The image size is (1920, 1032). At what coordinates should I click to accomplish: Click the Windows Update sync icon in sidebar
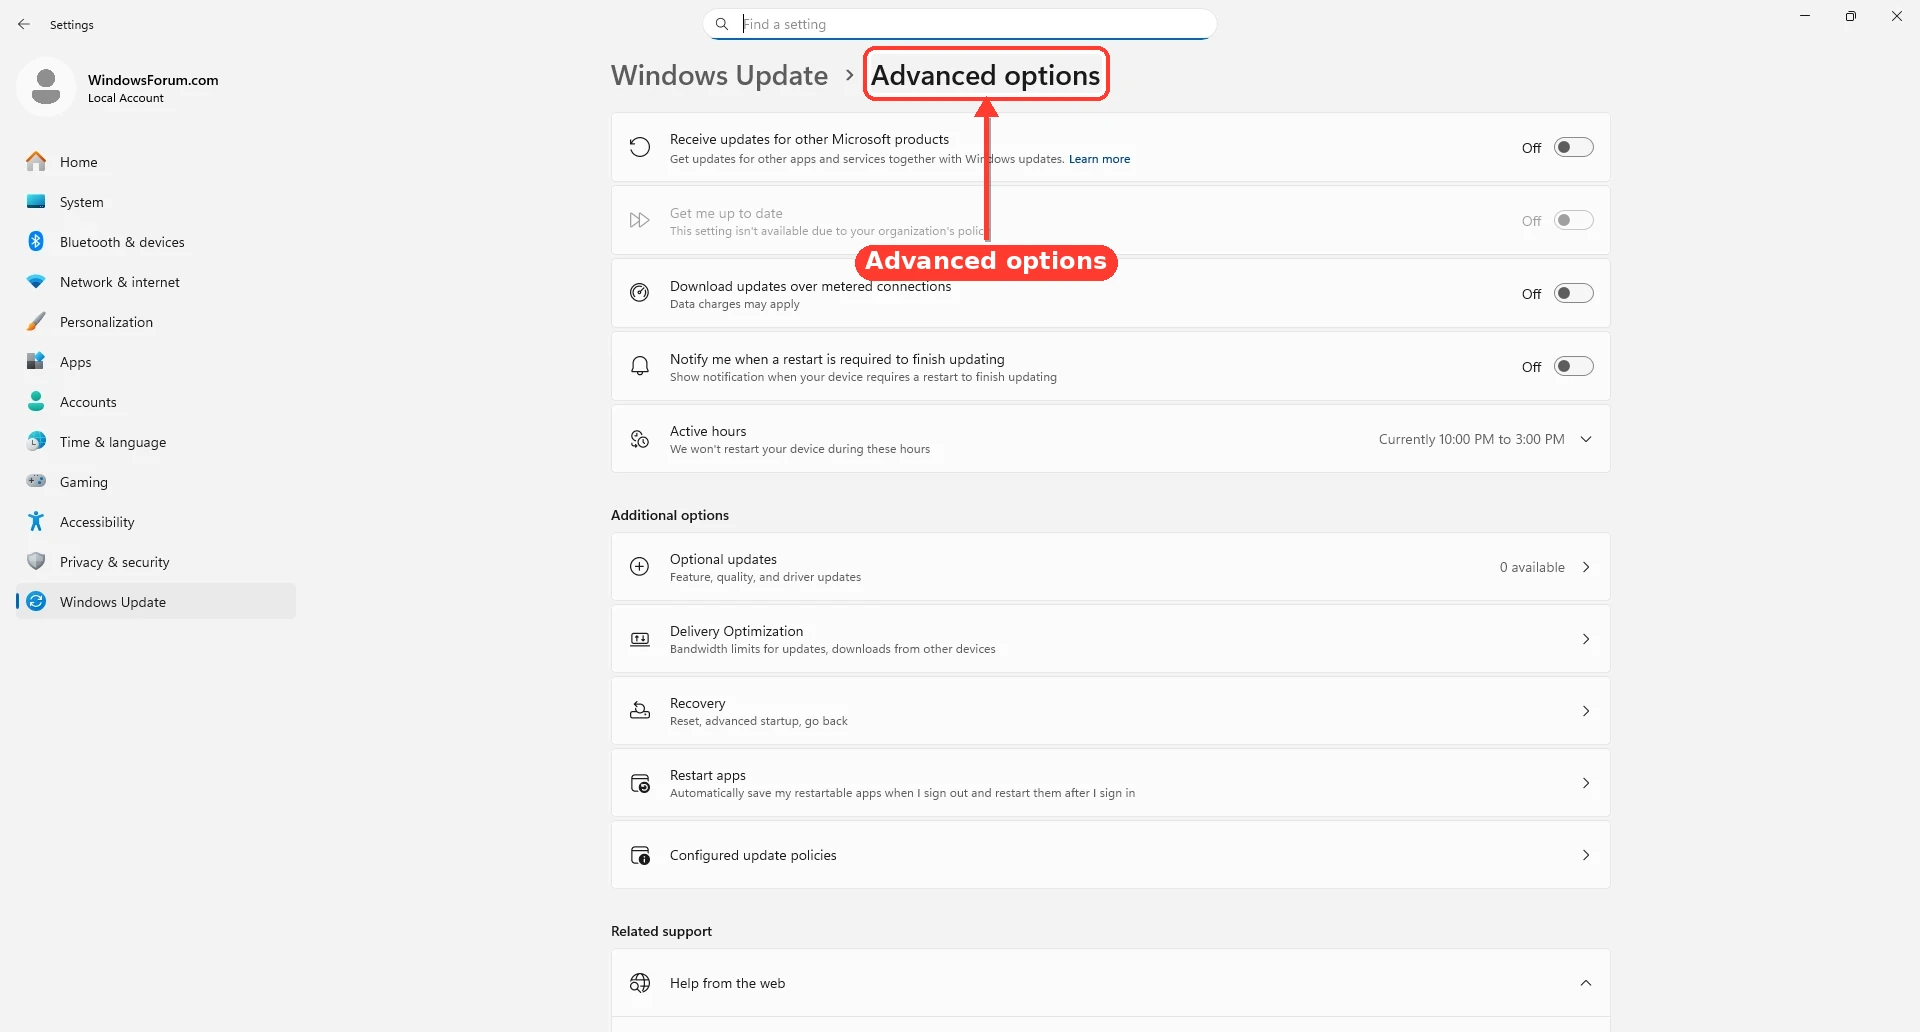(x=36, y=601)
